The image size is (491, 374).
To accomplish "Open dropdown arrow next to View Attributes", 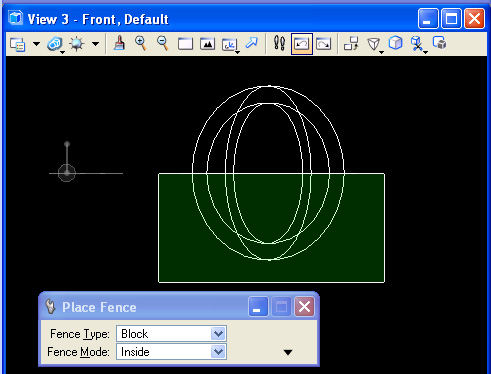I will pos(36,44).
